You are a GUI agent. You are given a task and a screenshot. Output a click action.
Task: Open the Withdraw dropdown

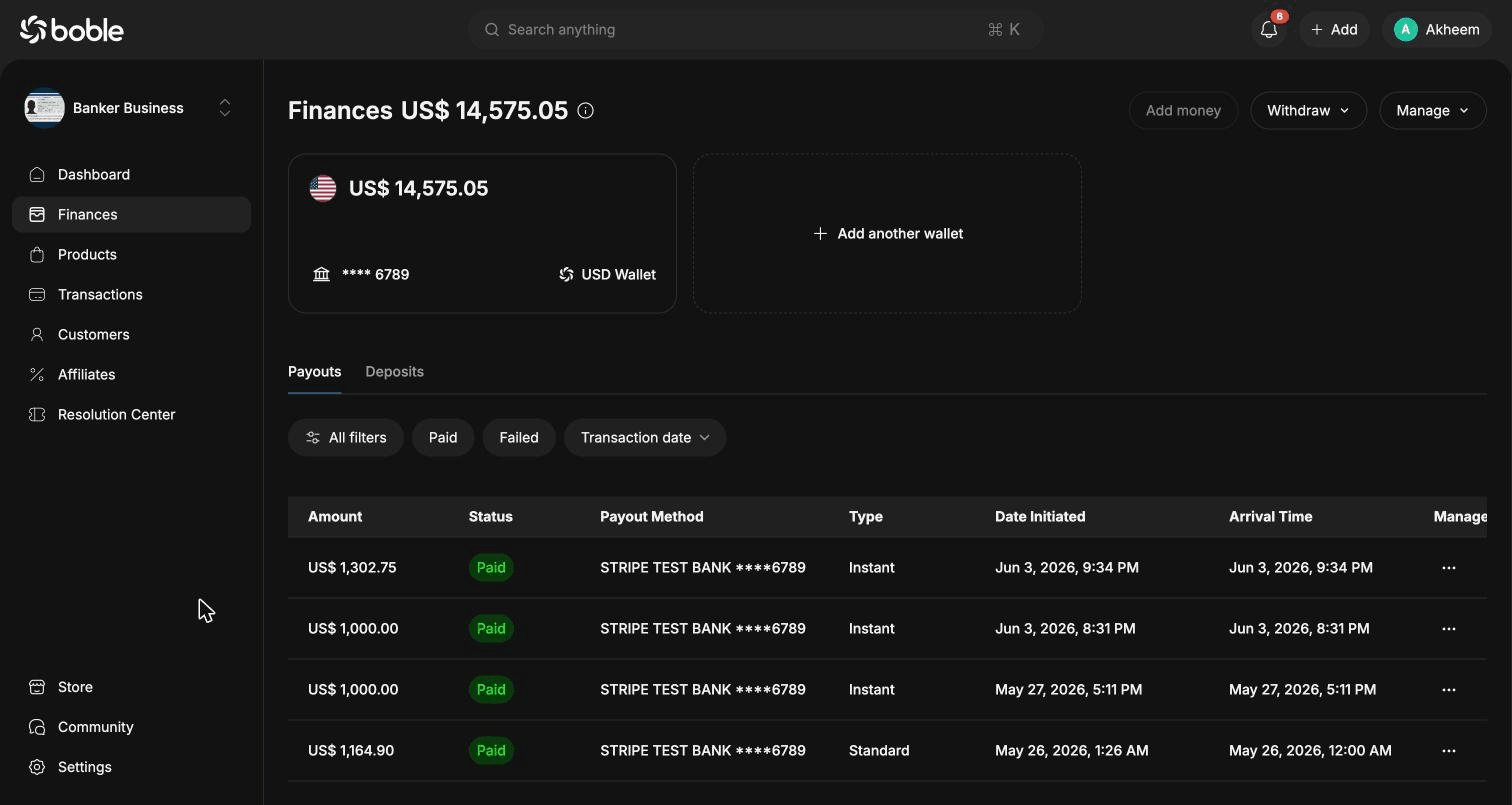(x=1308, y=111)
